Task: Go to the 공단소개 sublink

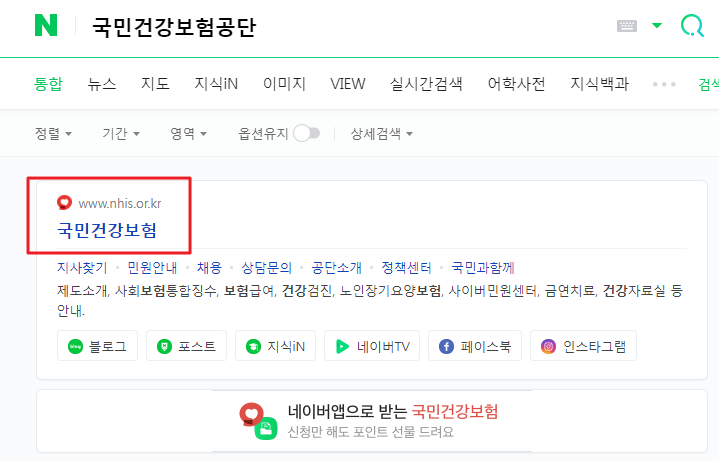Action: point(337,267)
